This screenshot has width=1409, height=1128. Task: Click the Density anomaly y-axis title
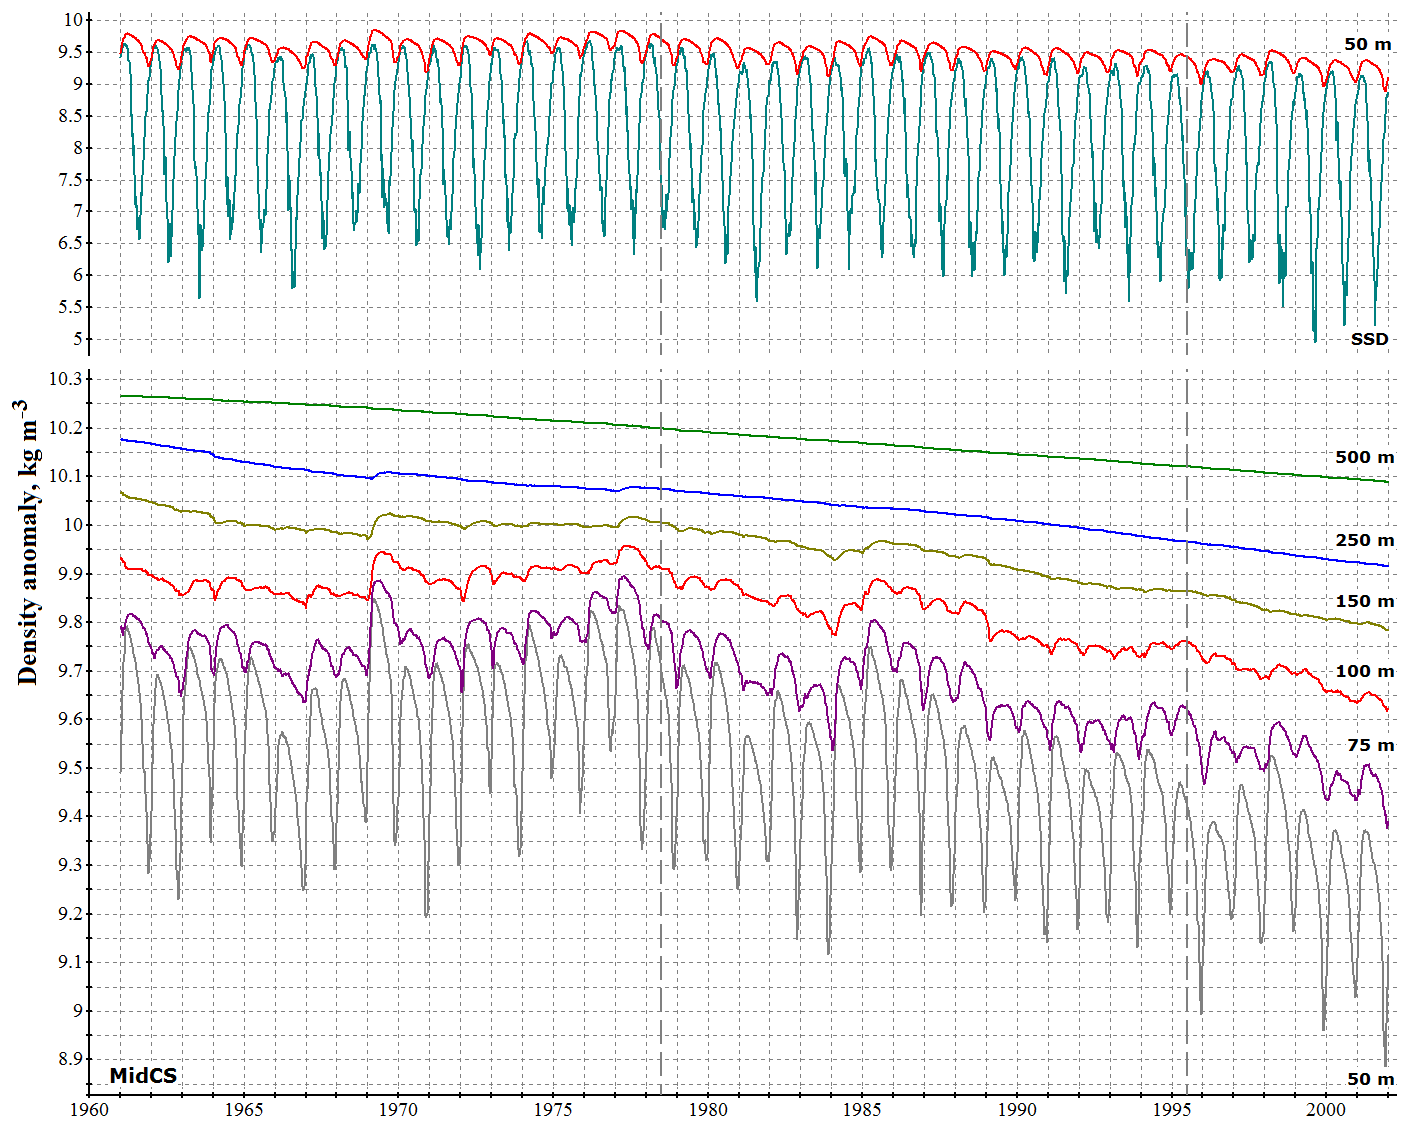[x=27, y=542]
